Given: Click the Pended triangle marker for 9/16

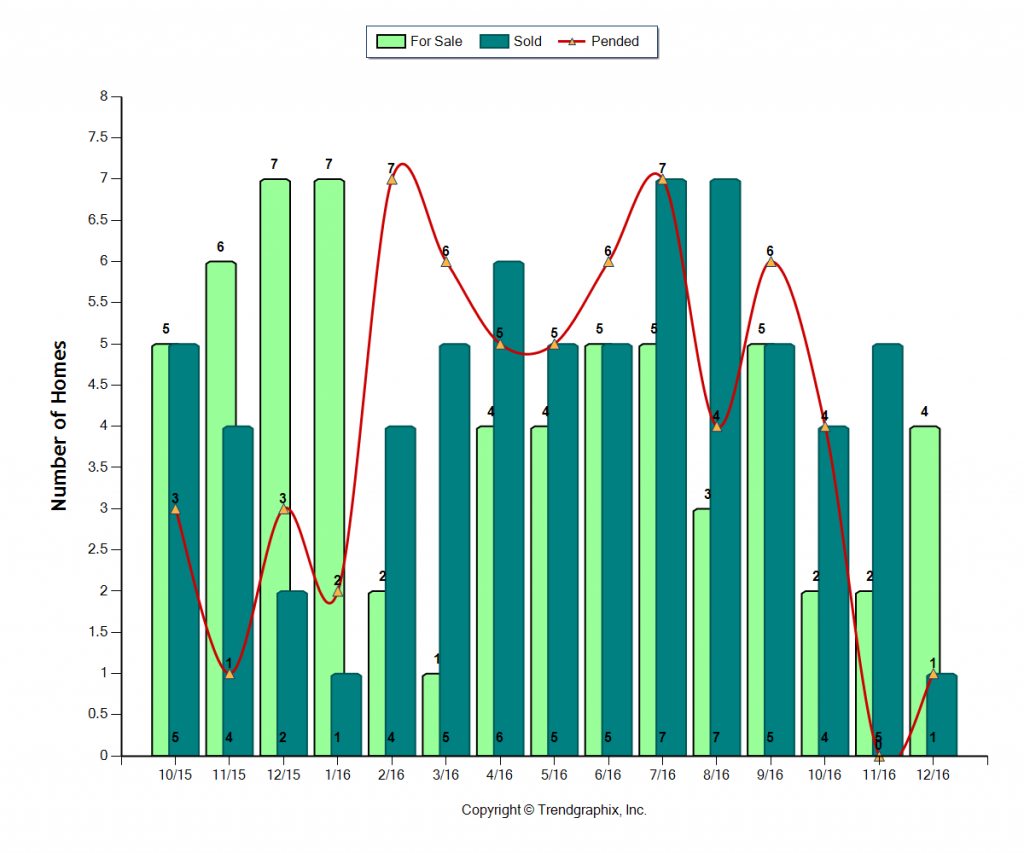Looking at the screenshot, I should pos(771,261).
